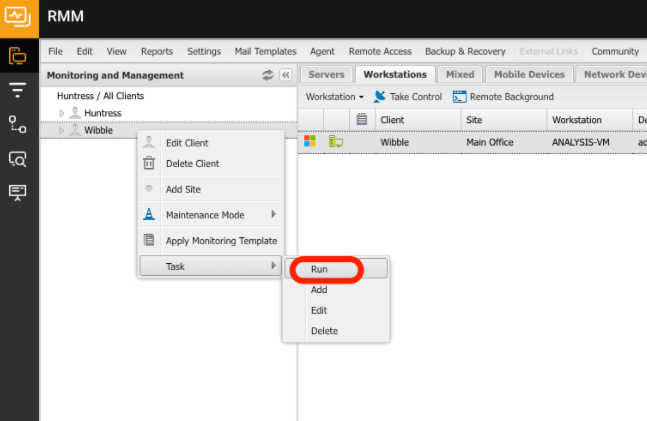The image size is (647, 421).
Task: Click the Take Control satellite icon
Action: click(x=379, y=97)
